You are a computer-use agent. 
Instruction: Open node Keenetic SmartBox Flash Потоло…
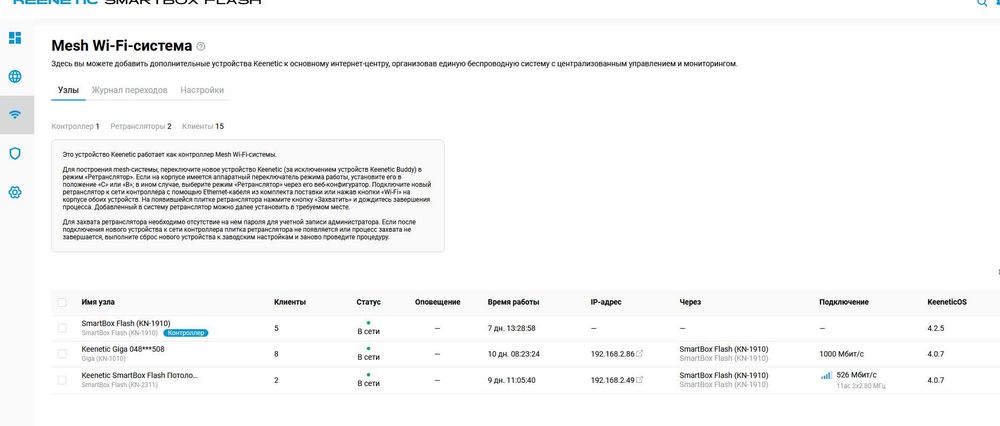(x=140, y=376)
